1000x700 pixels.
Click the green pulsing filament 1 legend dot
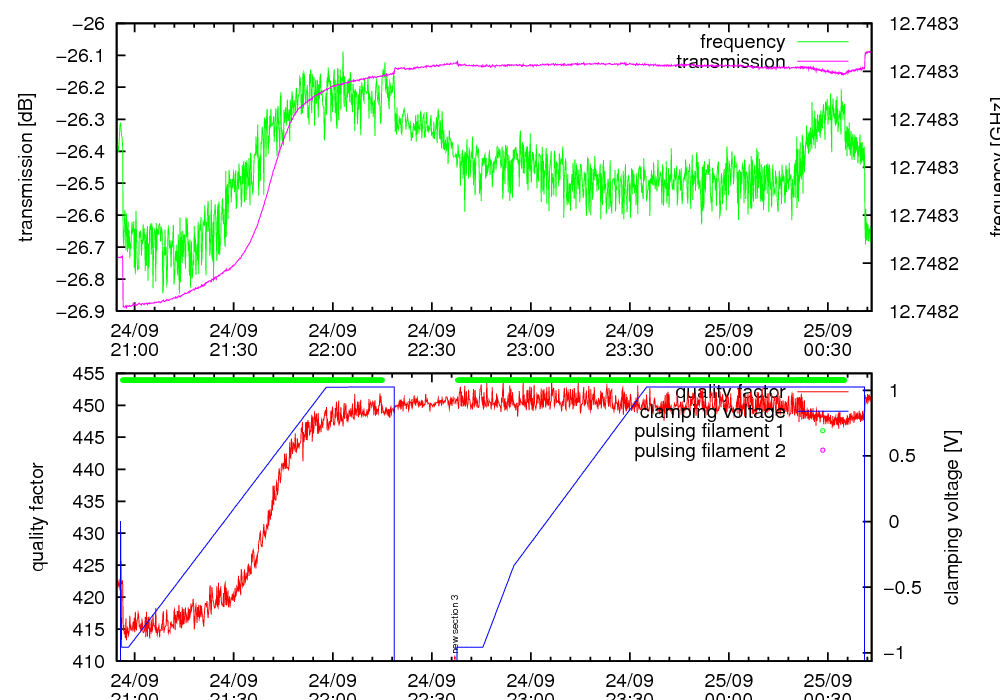pos(823,431)
